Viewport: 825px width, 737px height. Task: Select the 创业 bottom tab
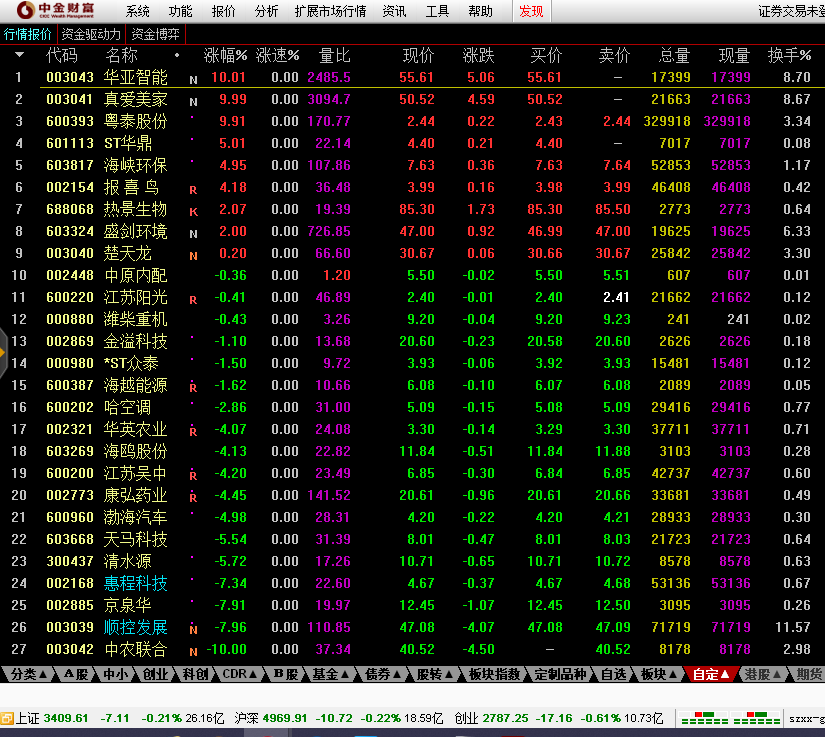coord(155,674)
